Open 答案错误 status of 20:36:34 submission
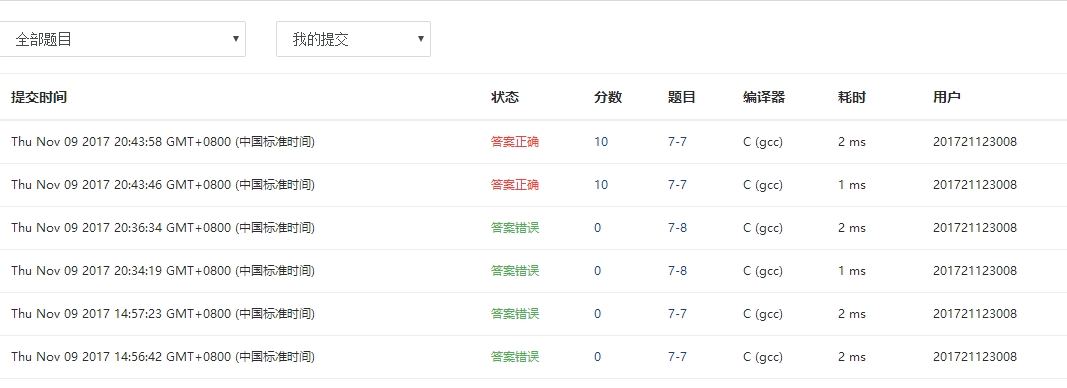The height and width of the screenshot is (388, 1067). click(514, 227)
